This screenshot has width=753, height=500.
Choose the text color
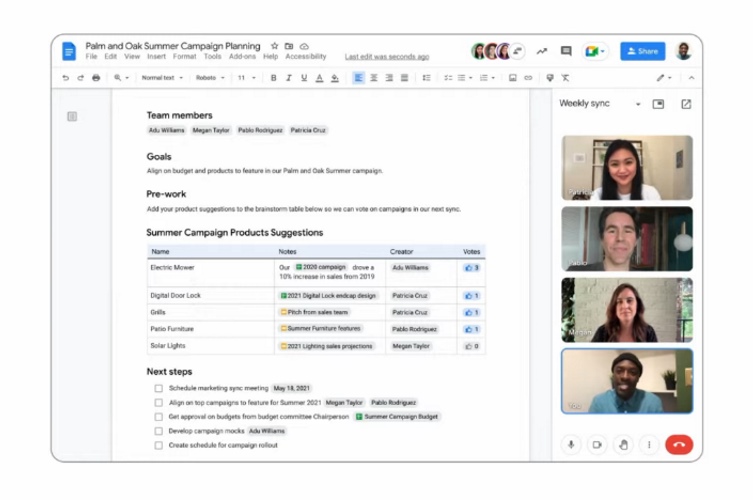coord(319,78)
